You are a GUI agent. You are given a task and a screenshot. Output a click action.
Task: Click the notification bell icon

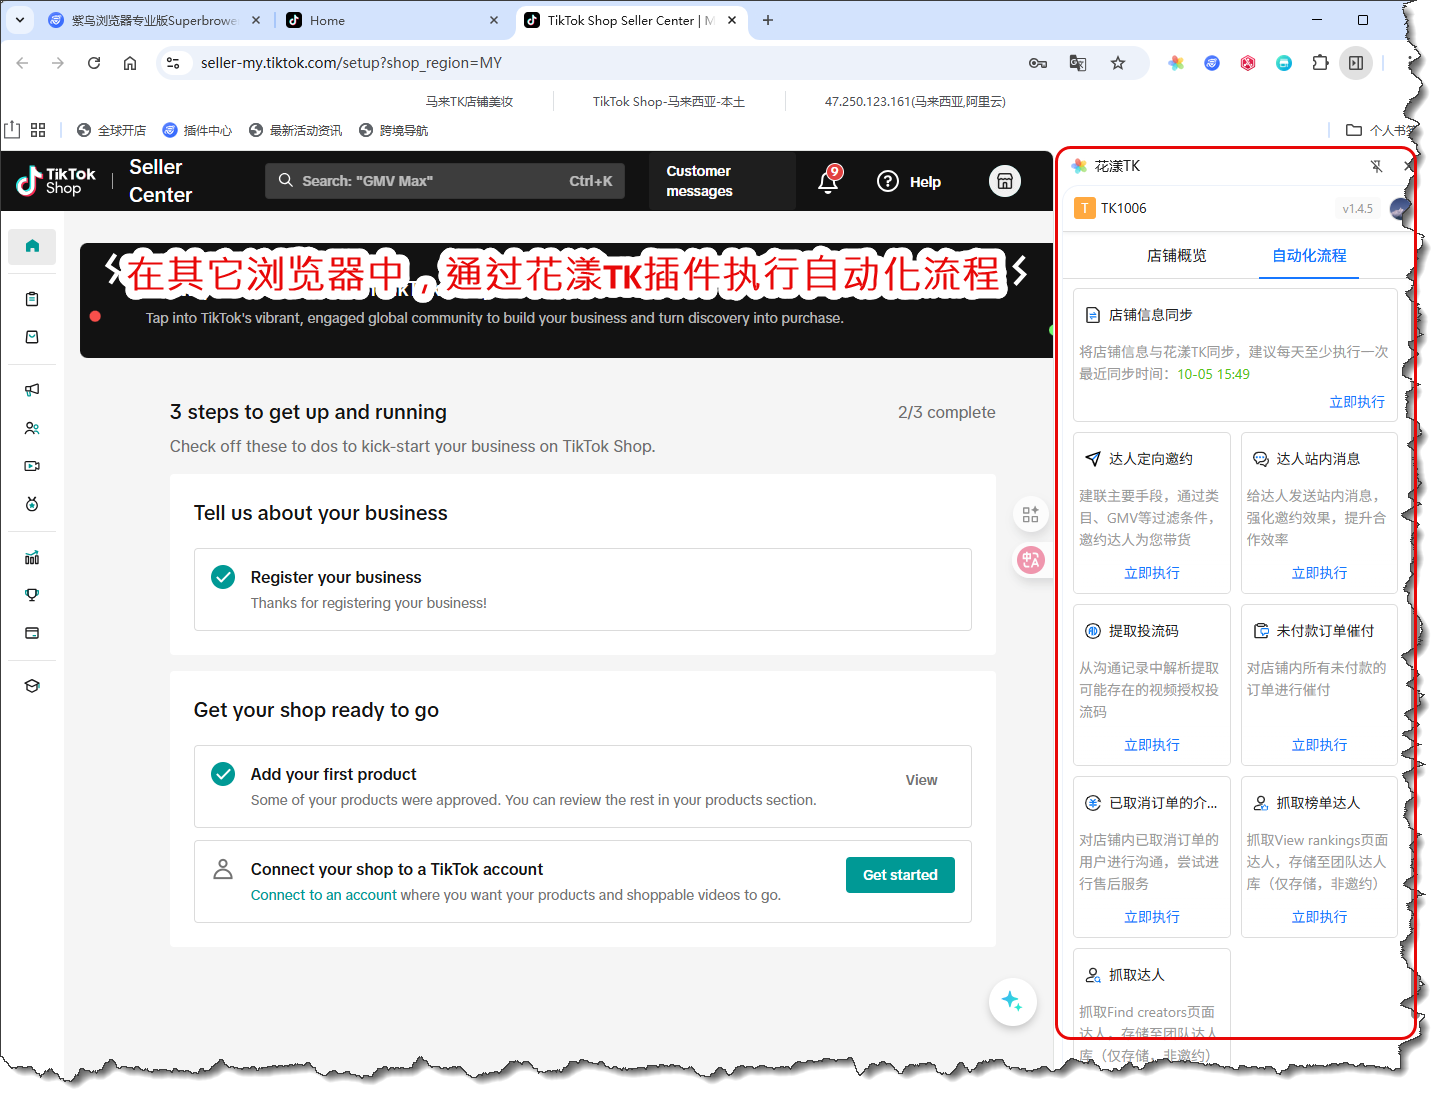coord(828,182)
